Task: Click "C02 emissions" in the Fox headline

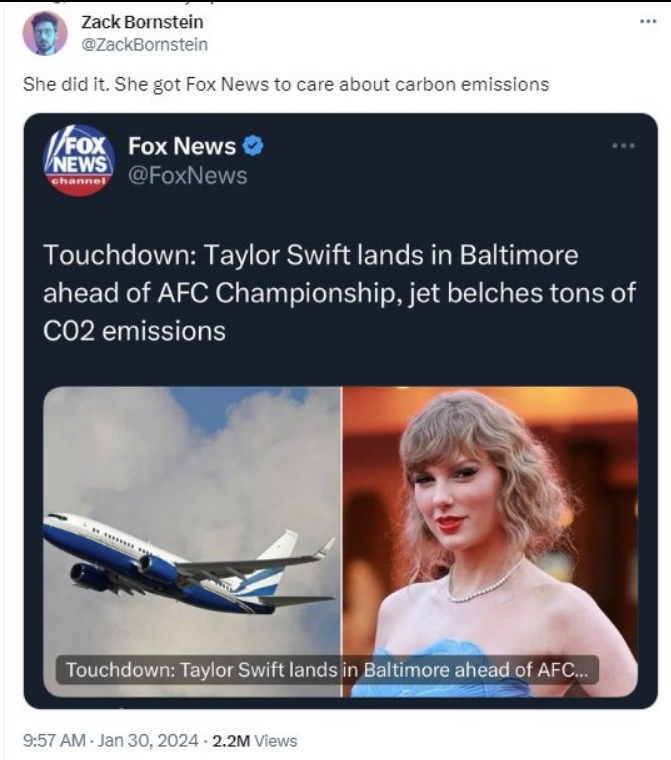Action: pos(134,330)
